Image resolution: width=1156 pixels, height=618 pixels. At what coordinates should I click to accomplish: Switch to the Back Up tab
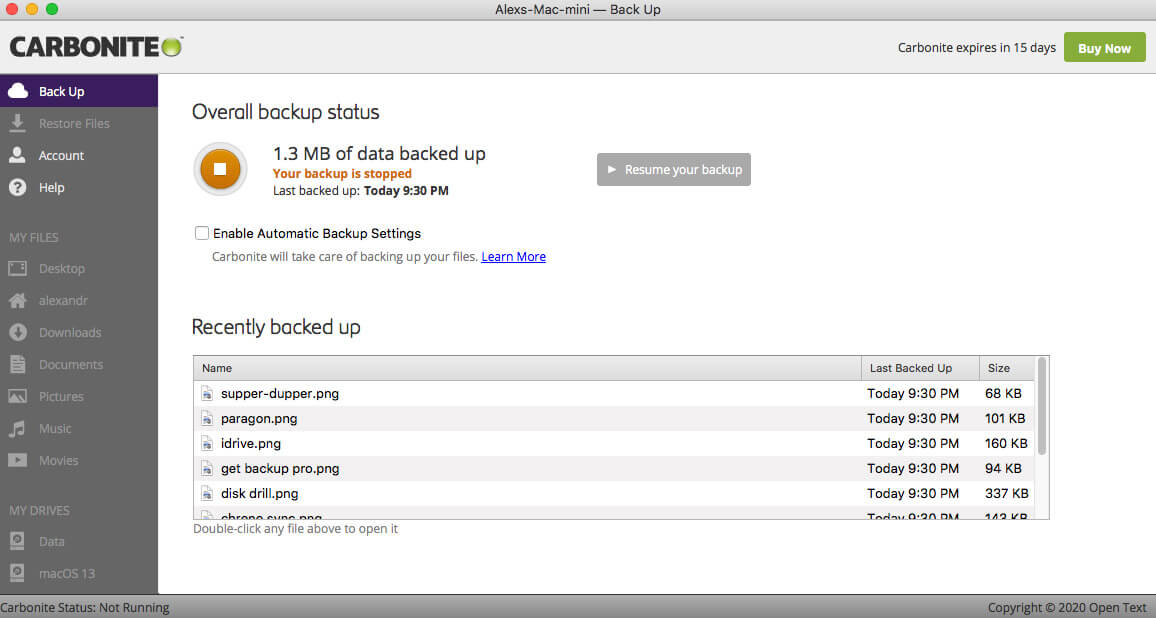[x=61, y=92]
